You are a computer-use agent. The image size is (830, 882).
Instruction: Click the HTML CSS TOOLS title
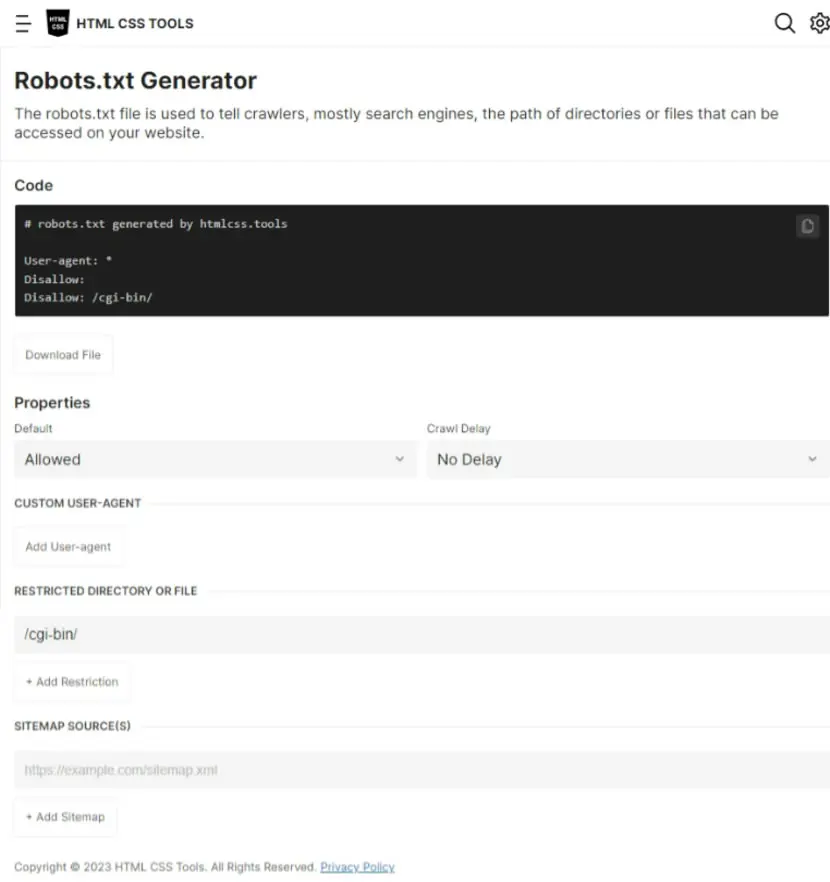(135, 24)
